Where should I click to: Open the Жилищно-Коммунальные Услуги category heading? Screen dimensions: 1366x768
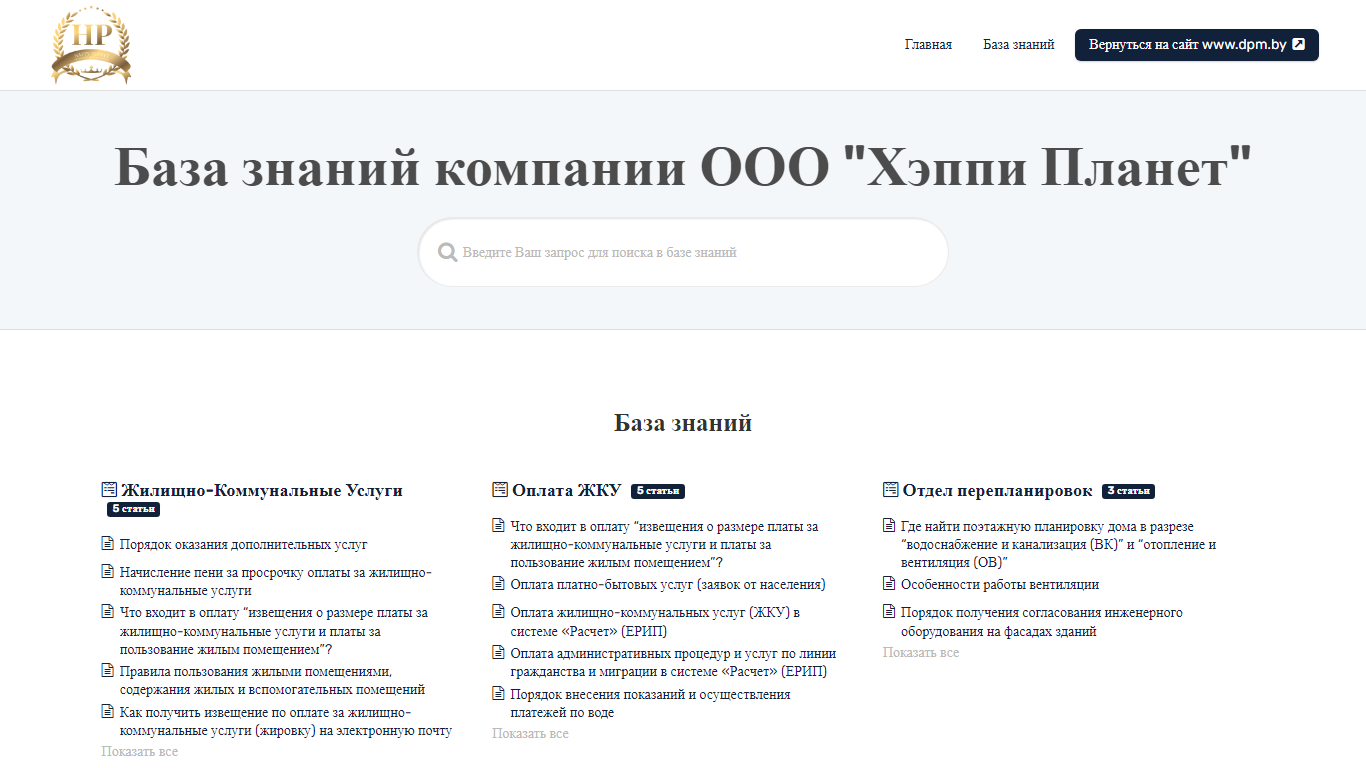coord(262,490)
